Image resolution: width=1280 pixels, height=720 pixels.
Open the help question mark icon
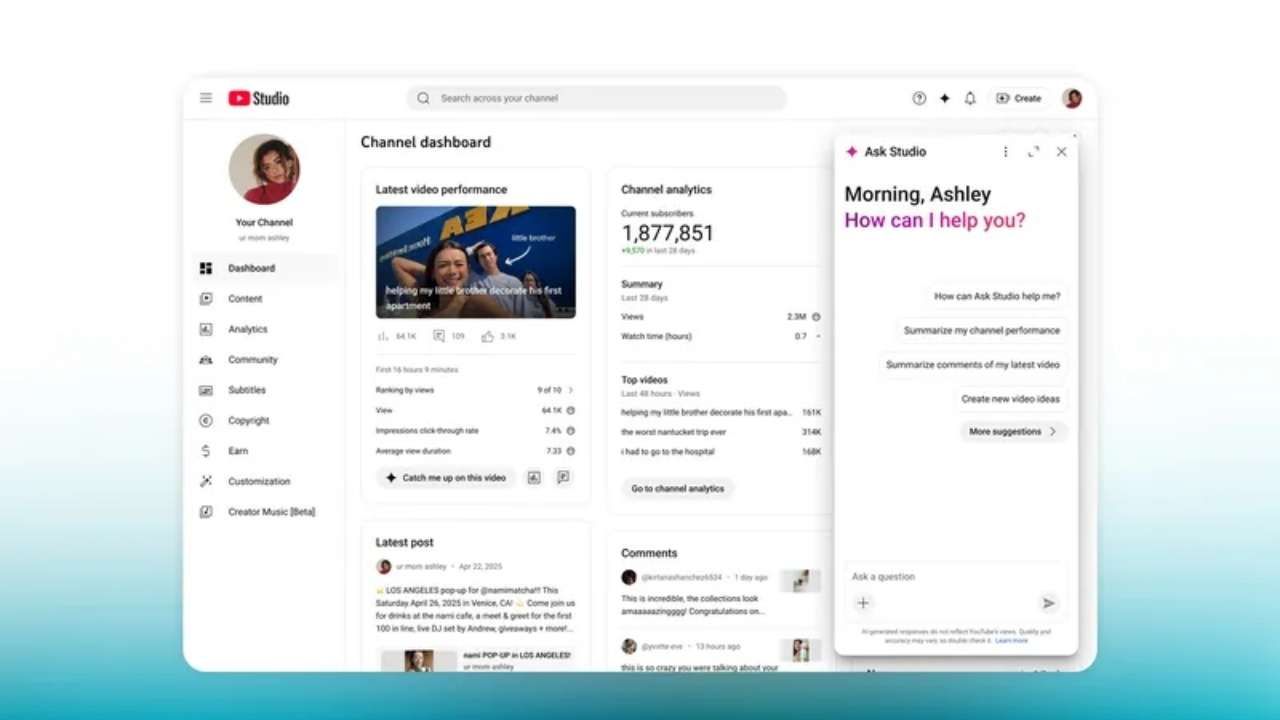click(x=919, y=98)
